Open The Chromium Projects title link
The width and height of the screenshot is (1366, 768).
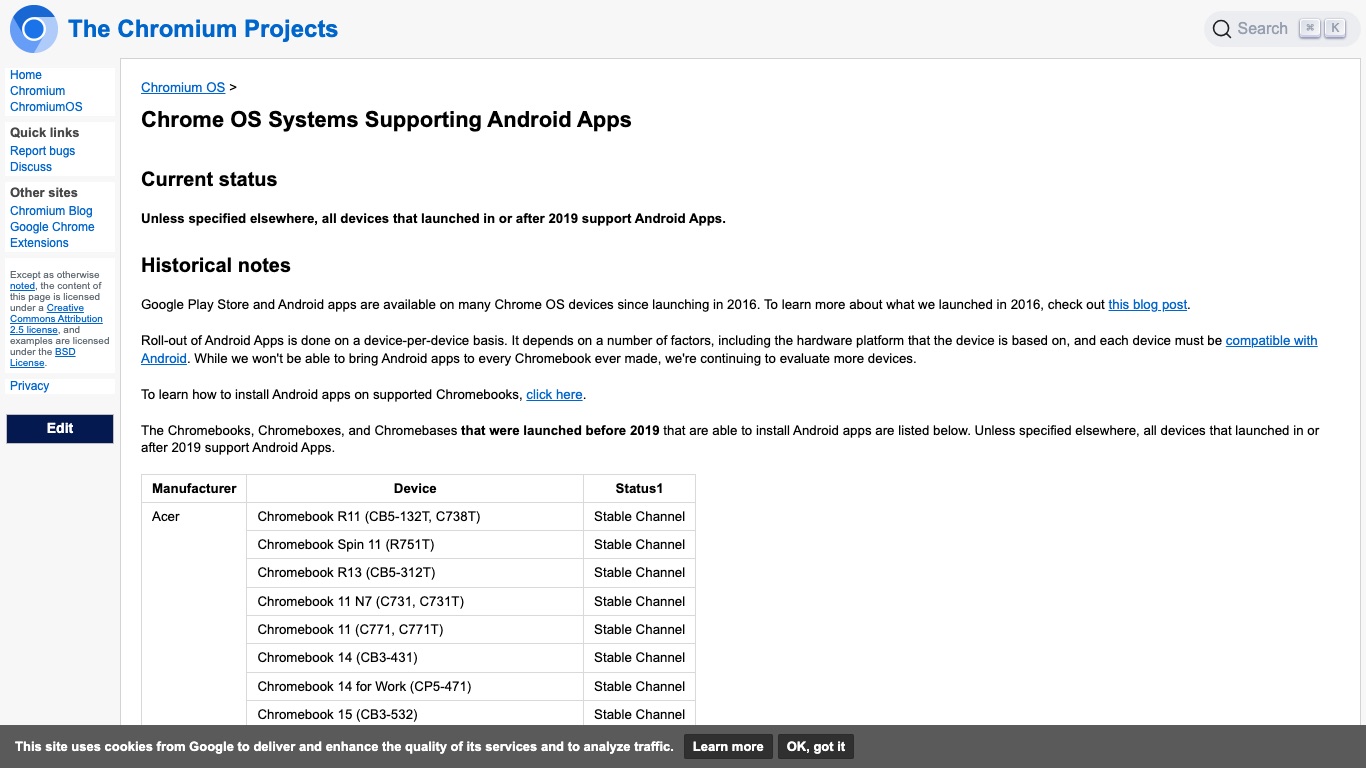pyautogui.click(x=203, y=29)
